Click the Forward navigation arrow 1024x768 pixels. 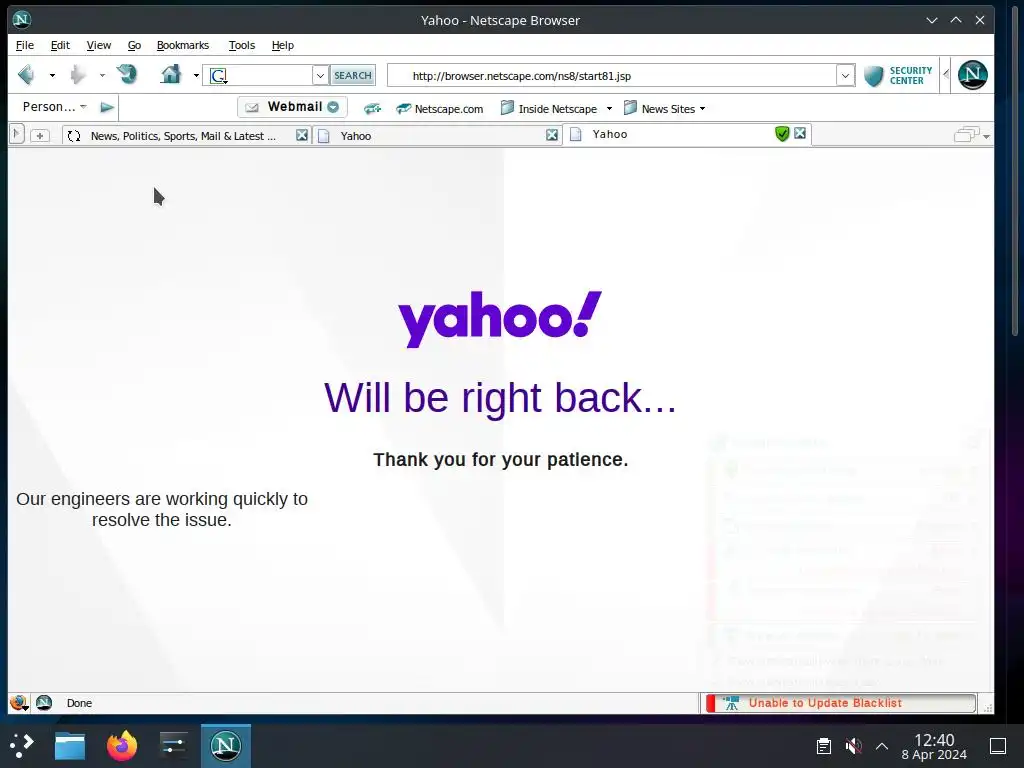pyautogui.click(x=78, y=75)
